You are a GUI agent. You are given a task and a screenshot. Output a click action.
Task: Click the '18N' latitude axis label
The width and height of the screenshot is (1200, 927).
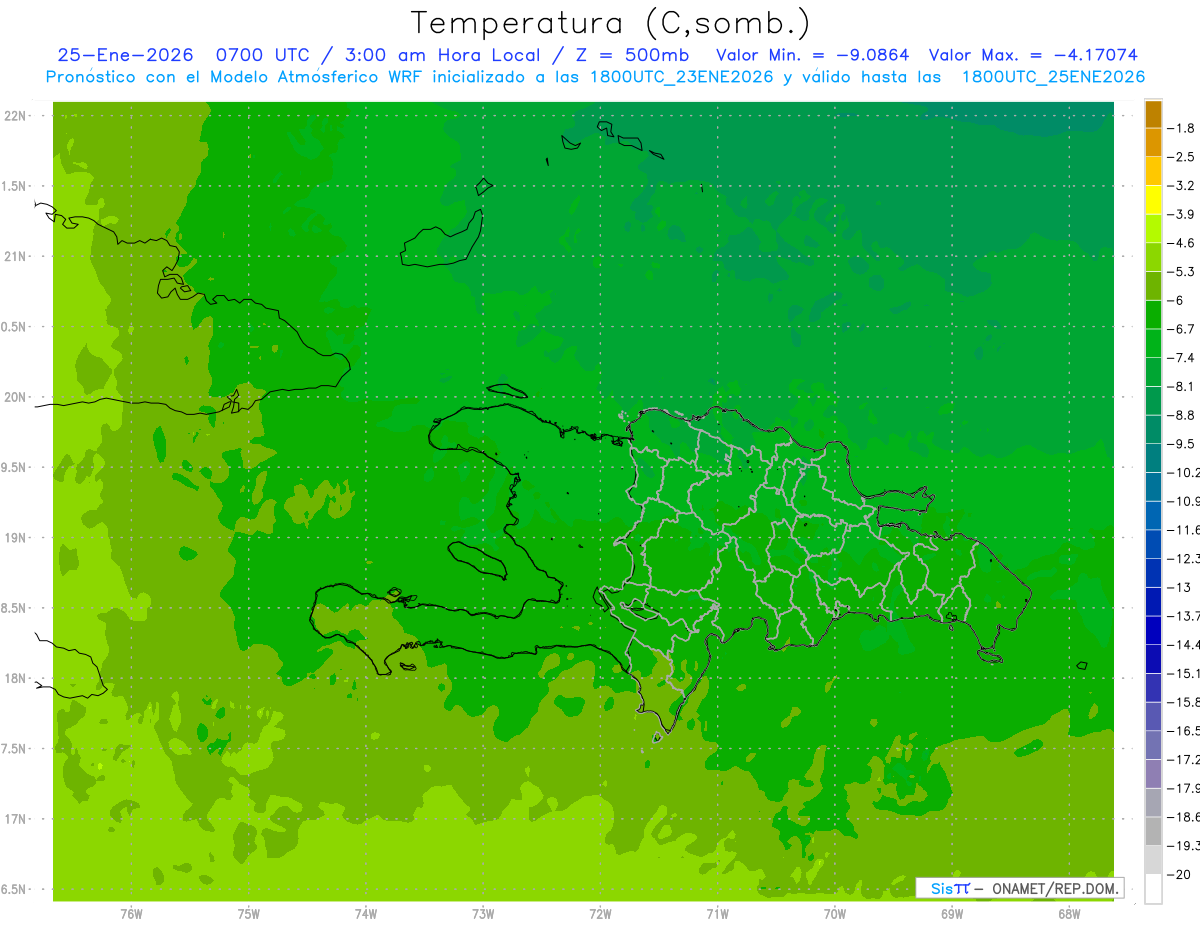14,679
